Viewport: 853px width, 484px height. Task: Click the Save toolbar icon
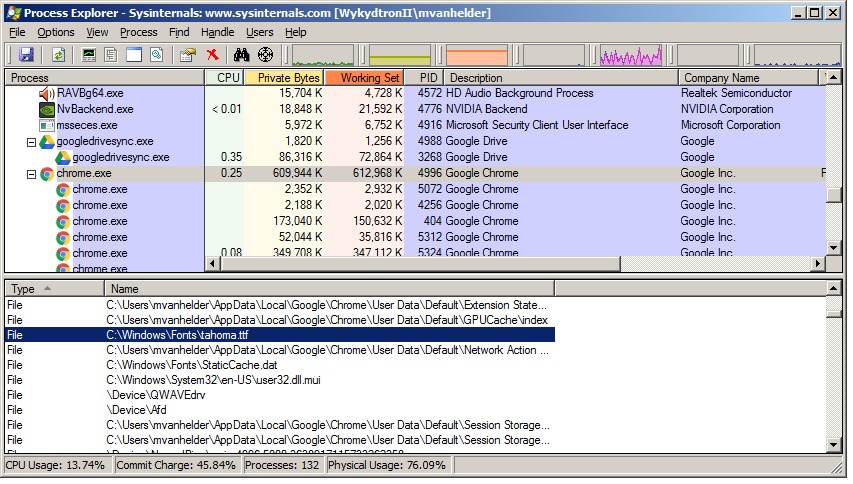click(26, 55)
